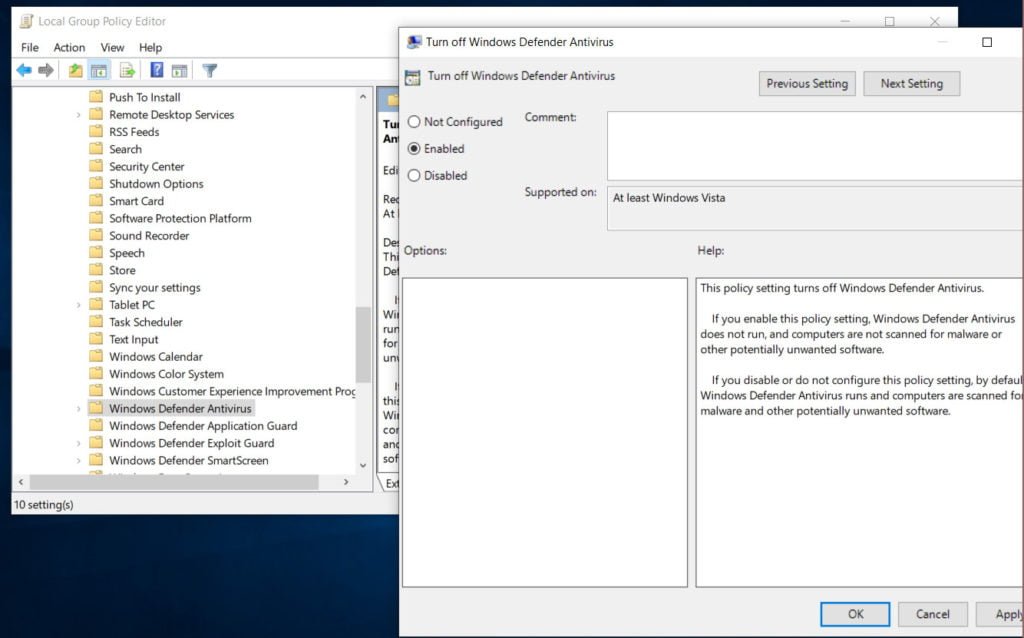This screenshot has width=1024, height=638.
Task: Click the Back arrow in Group Policy toolbar
Action: point(24,70)
